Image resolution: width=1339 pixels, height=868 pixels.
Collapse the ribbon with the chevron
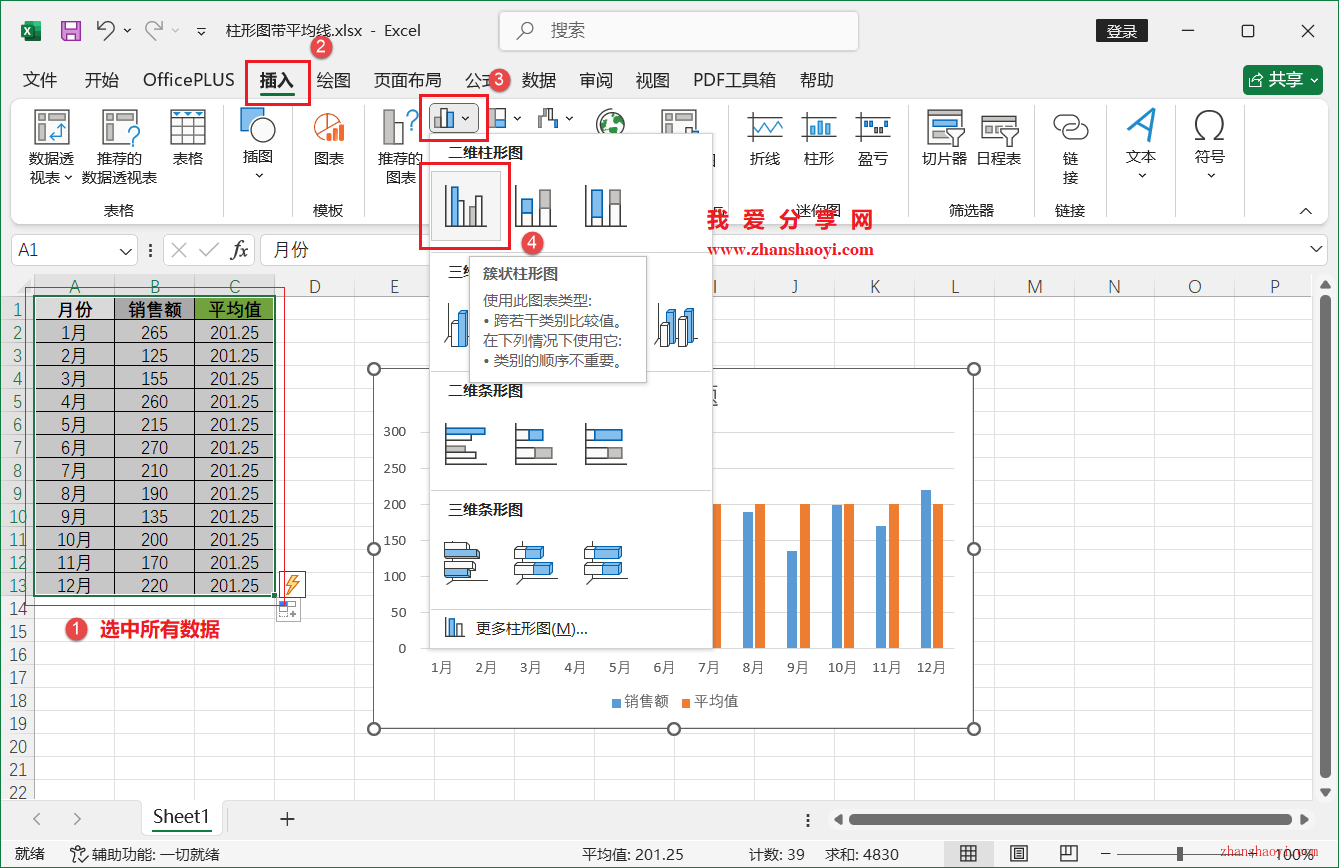click(1305, 211)
